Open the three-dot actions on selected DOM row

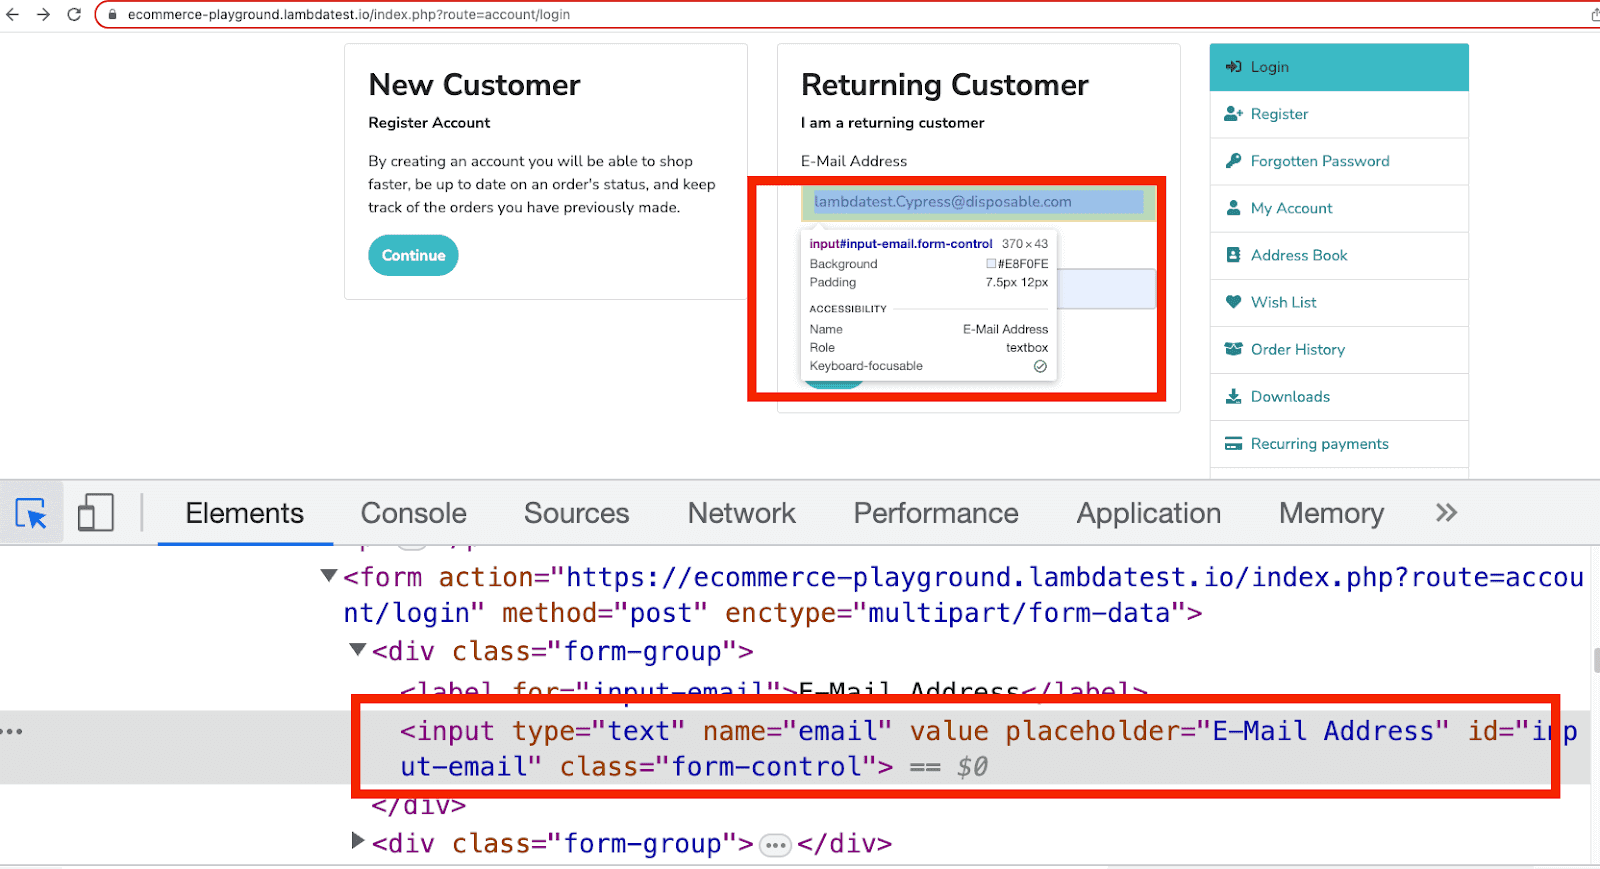coord(12,732)
